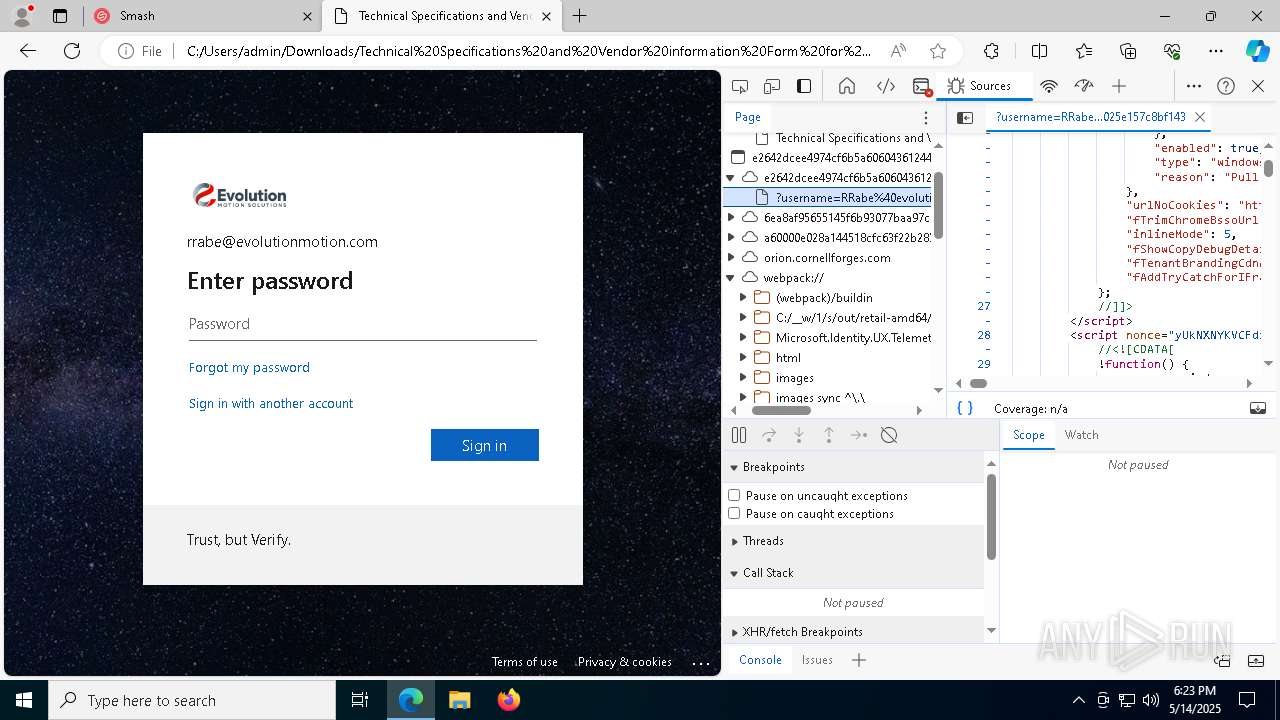Enable Pause on uncaught exceptions
Screen dimensions: 1280x720
[x=734, y=495]
